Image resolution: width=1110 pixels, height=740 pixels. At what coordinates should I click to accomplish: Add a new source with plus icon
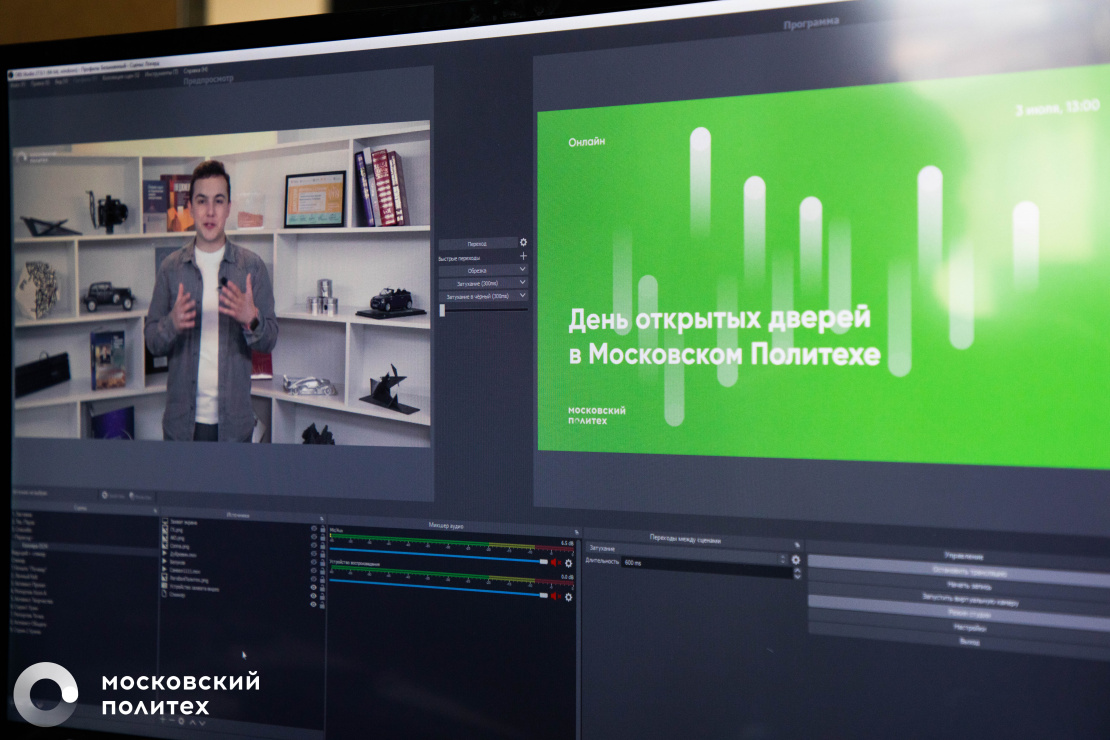coord(162,720)
